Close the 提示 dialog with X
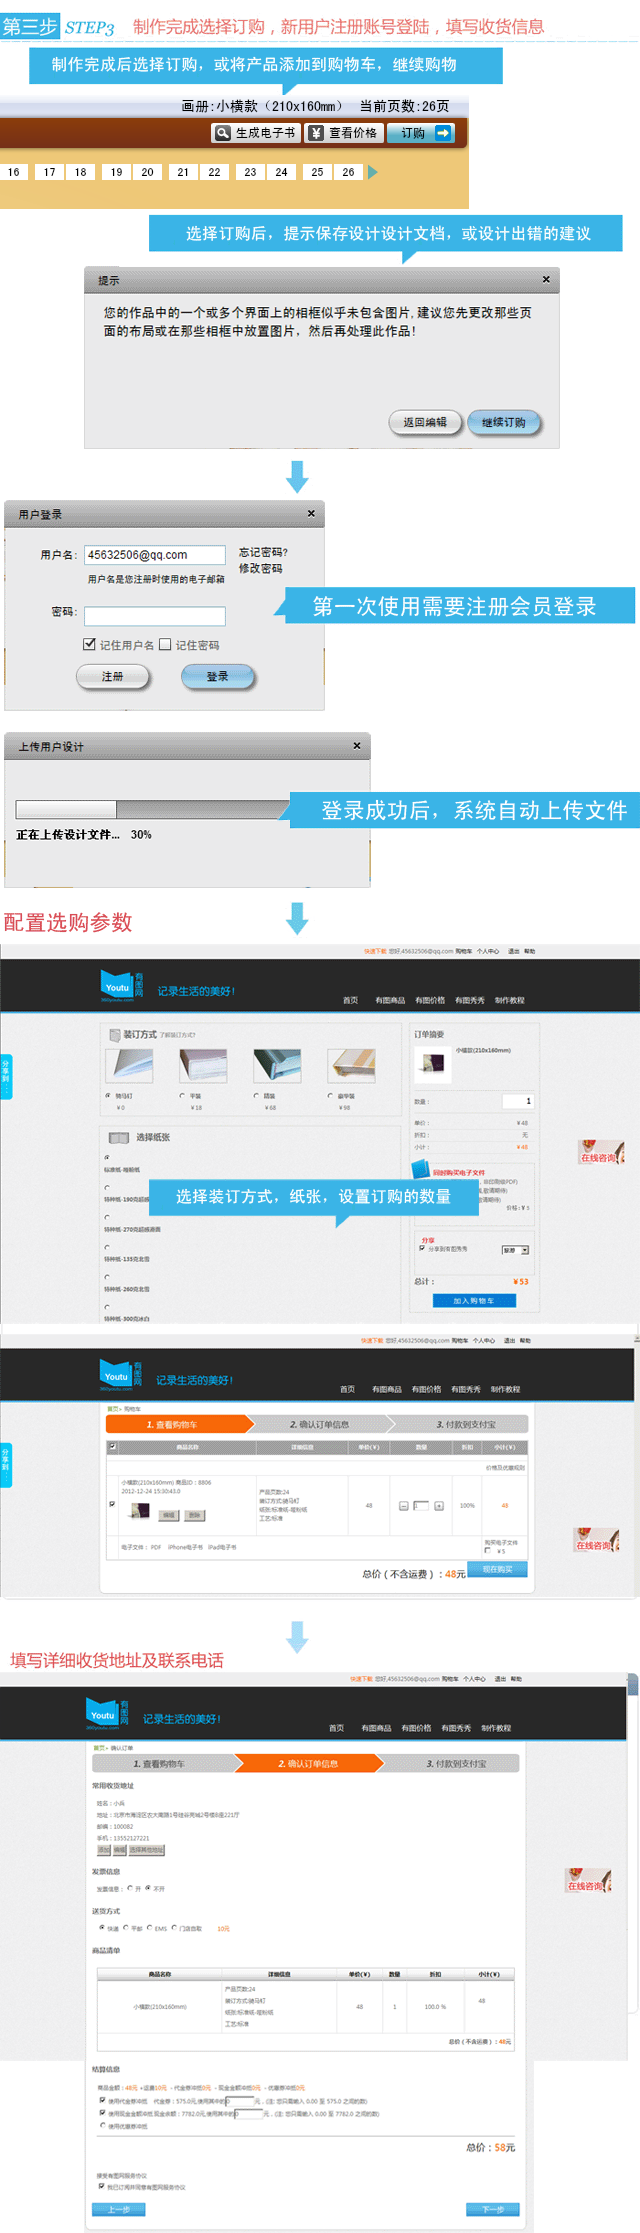This screenshot has width=640, height=2233. 546,280
